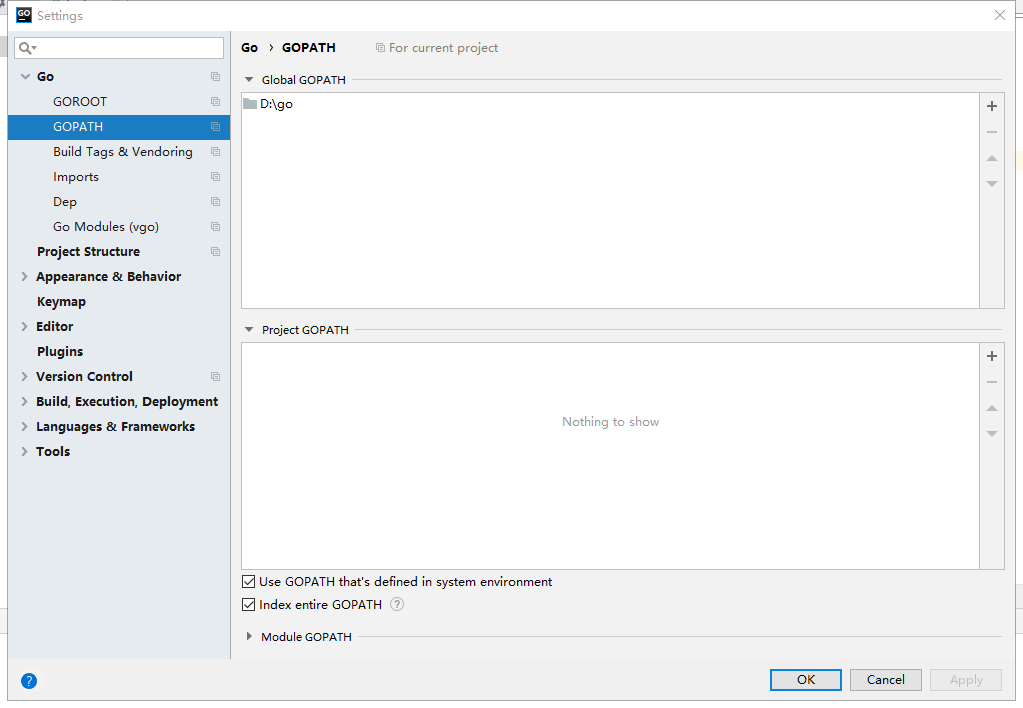The height and width of the screenshot is (708, 1023).
Task: Add a path to Project GOPATH with plus
Action: [x=992, y=356]
